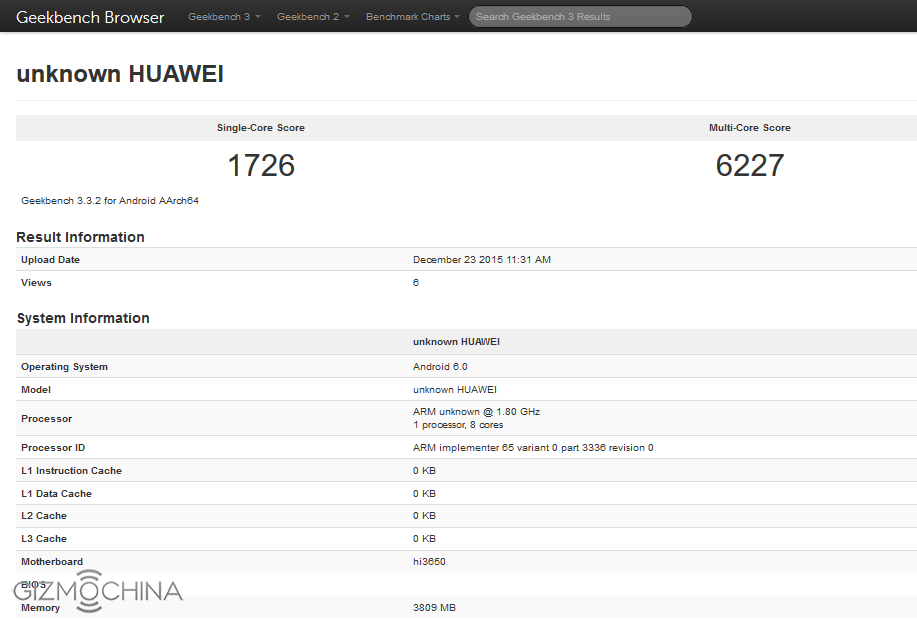Click the L3 Cache row label

click(x=44, y=539)
